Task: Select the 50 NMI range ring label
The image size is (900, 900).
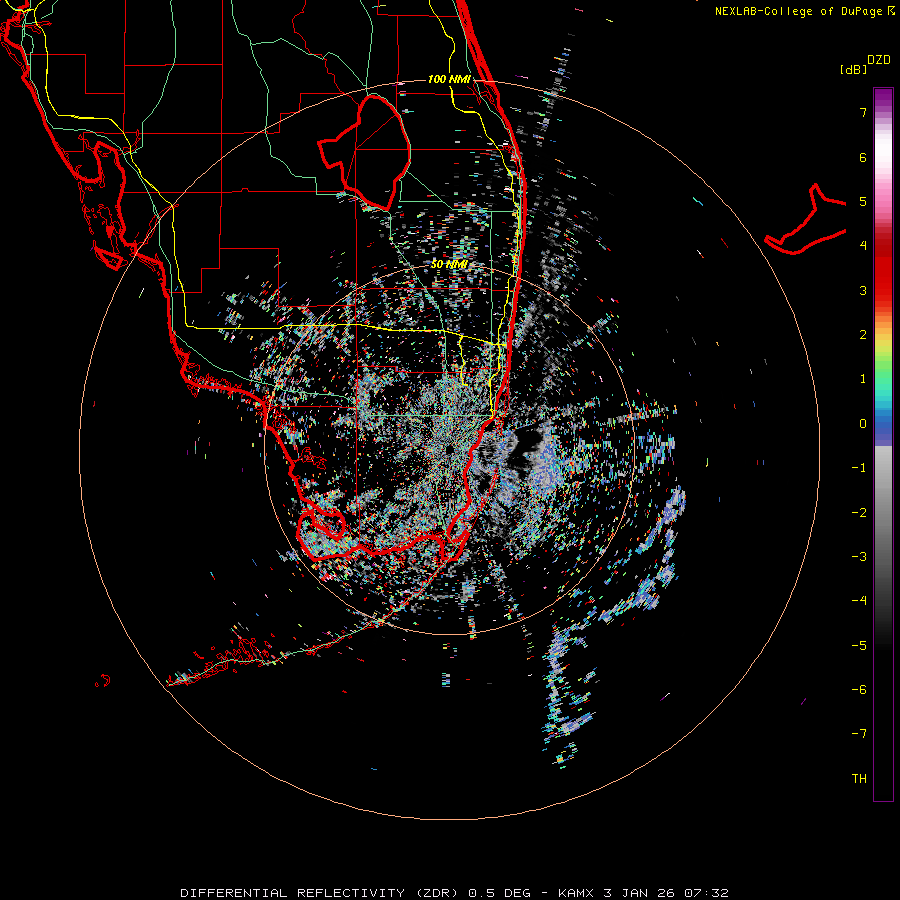Action: [449, 264]
